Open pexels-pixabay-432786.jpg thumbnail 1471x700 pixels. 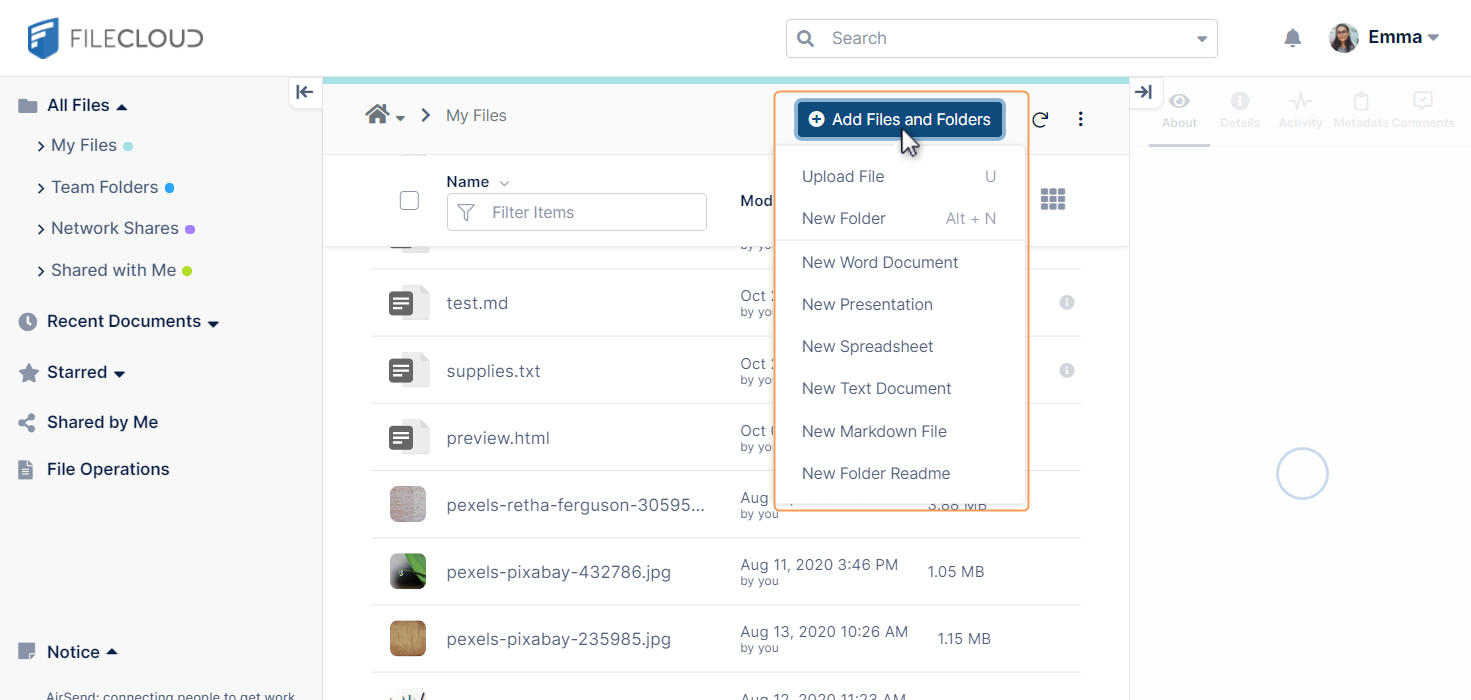(x=408, y=571)
